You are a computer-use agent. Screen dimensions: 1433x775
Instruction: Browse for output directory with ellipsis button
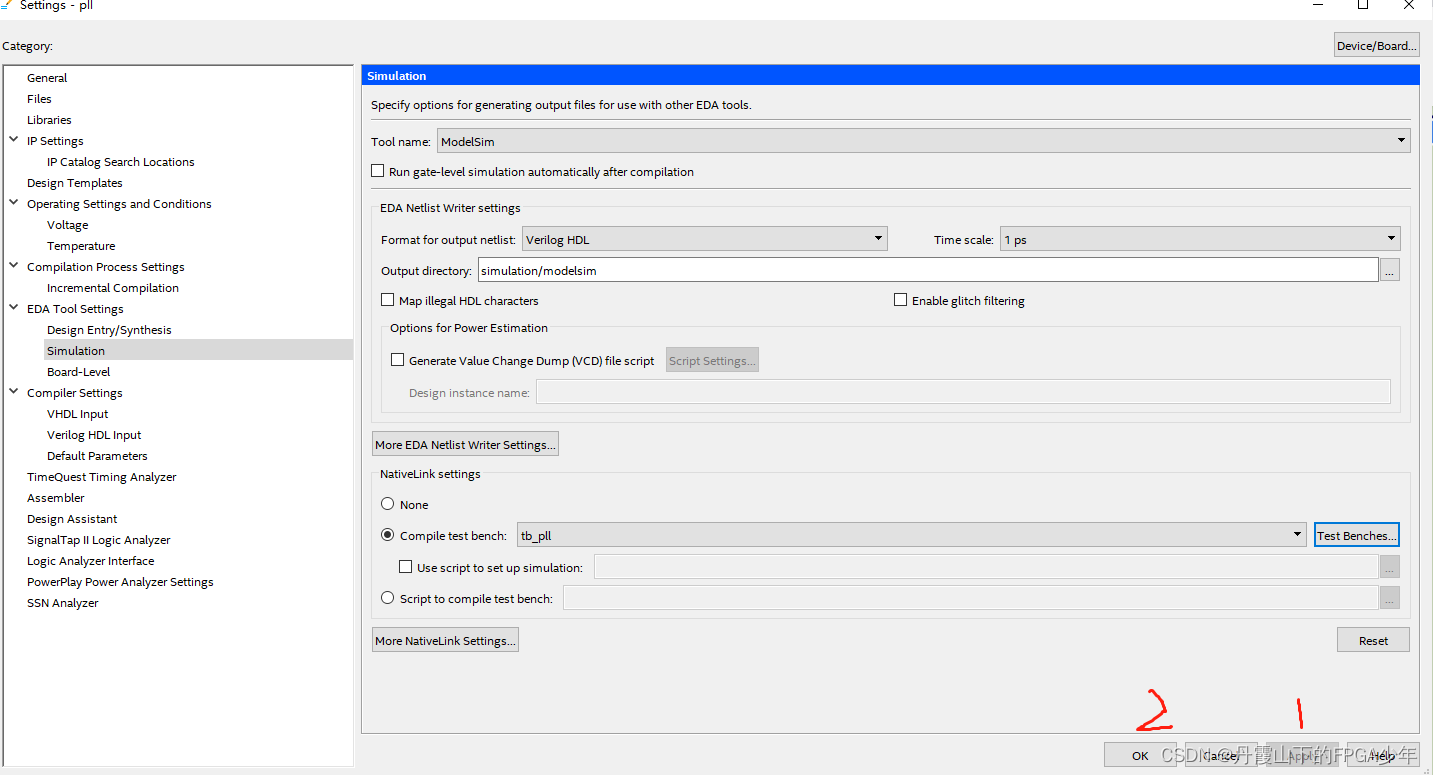[1389, 270]
